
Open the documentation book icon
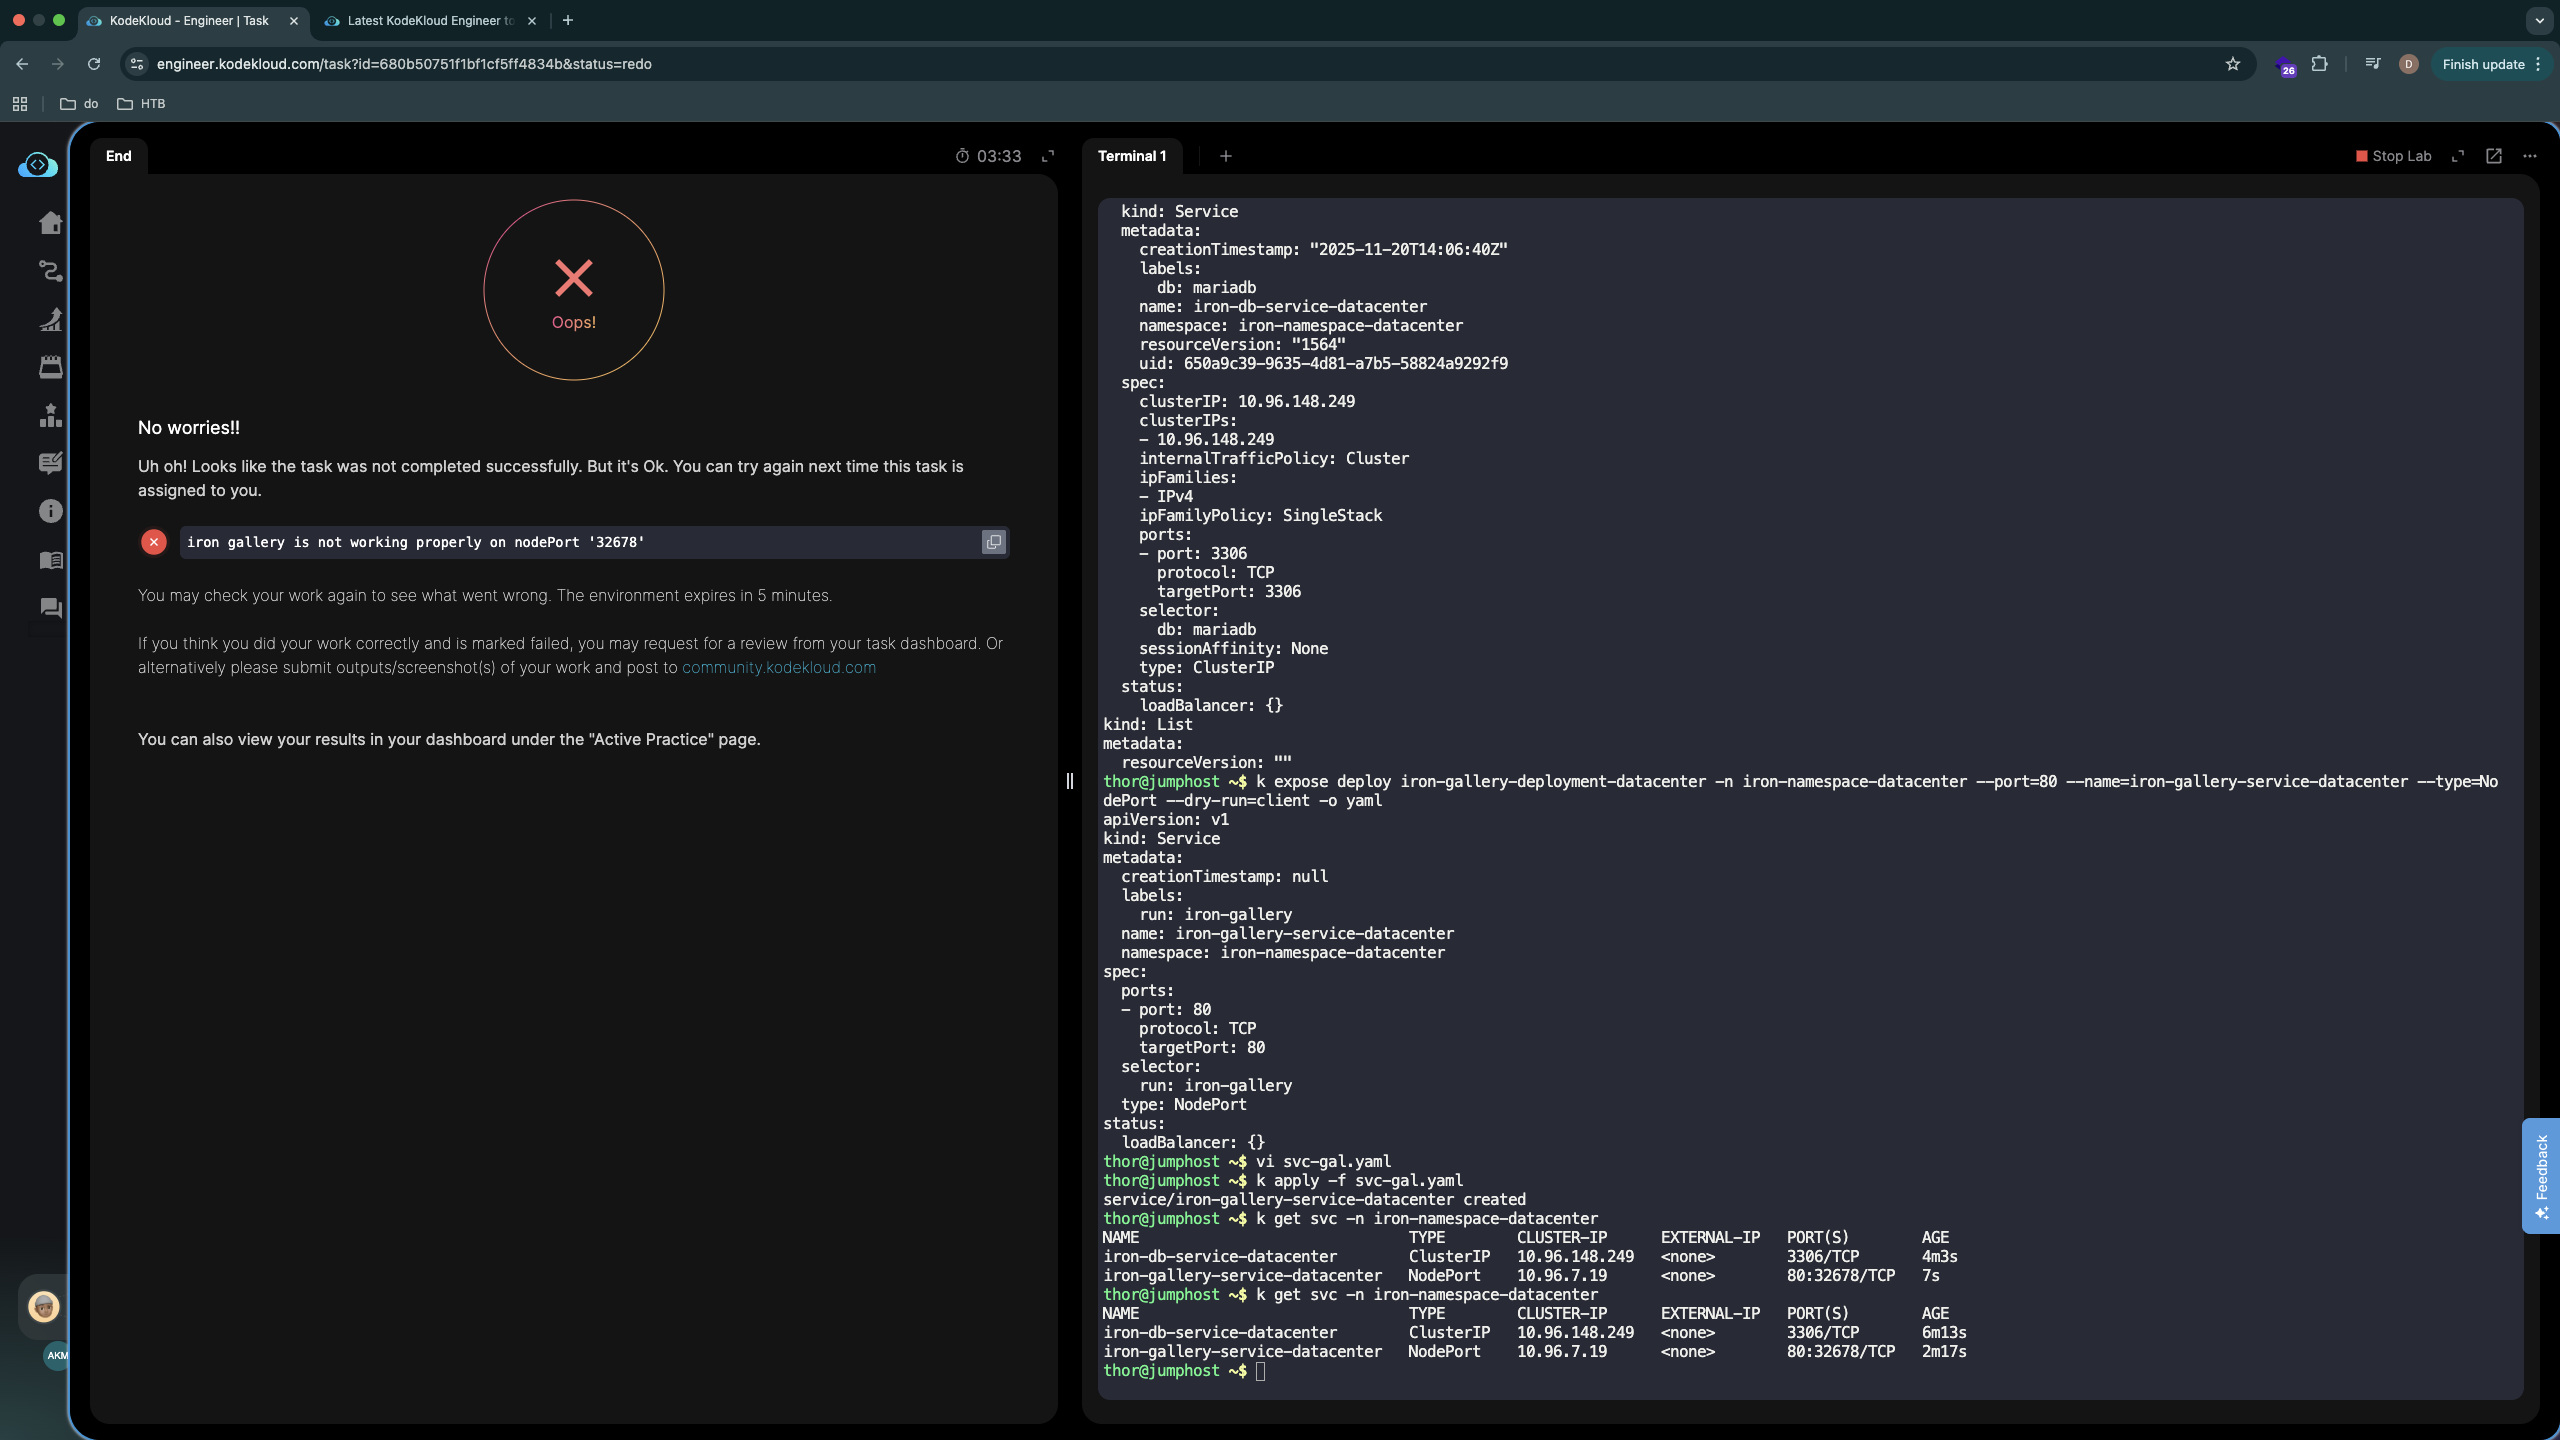point(50,560)
